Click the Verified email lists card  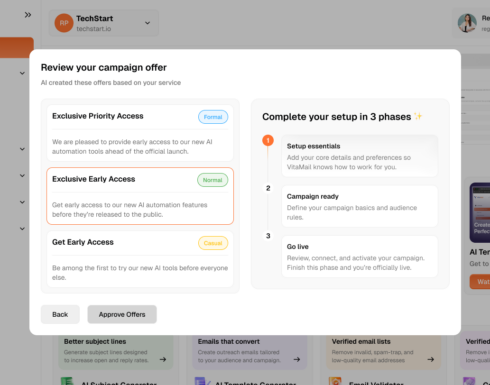pyautogui.click(x=384, y=352)
